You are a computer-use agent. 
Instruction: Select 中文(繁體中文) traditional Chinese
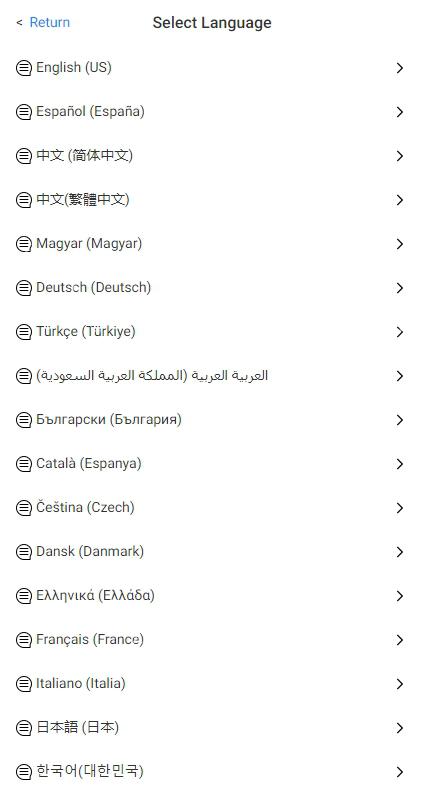(212, 199)
